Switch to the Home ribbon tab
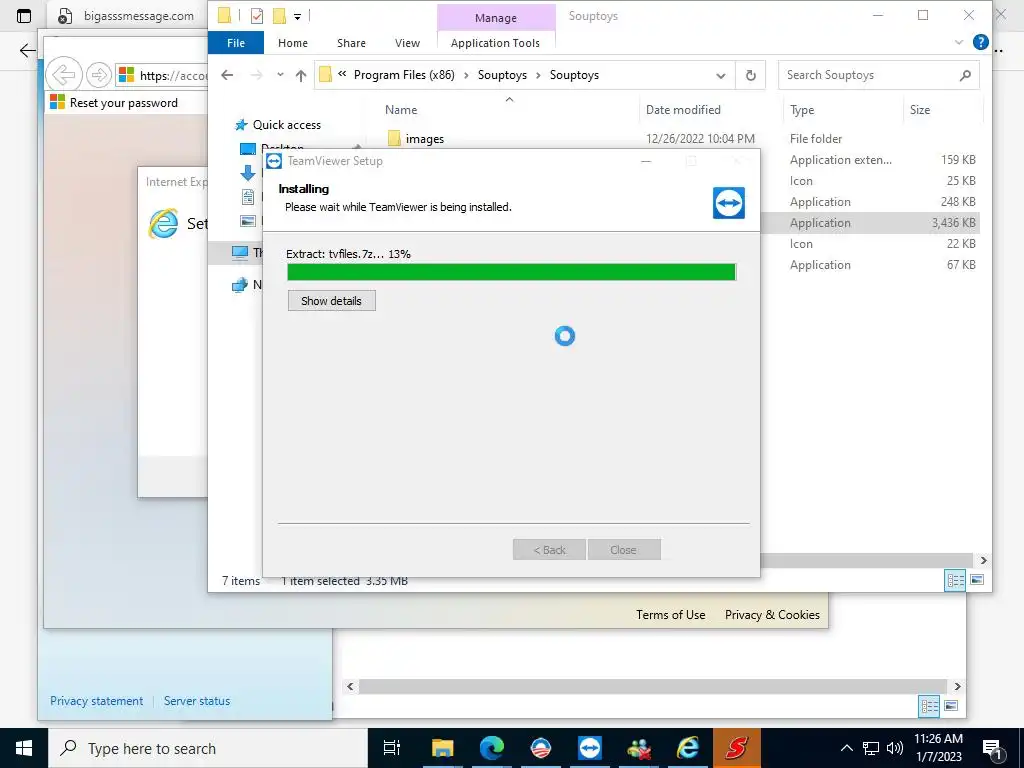The height and width of the screenshot is (768, 1024). 293,42
